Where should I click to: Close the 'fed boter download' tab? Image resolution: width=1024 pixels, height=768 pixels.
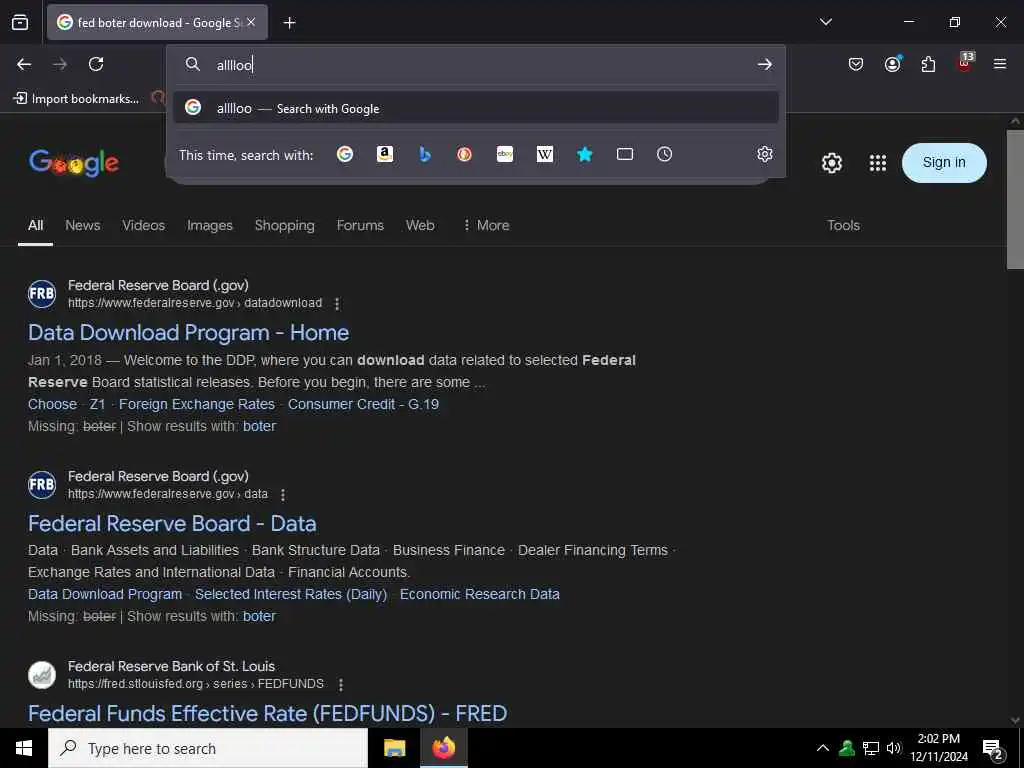[x=251, y=22]
